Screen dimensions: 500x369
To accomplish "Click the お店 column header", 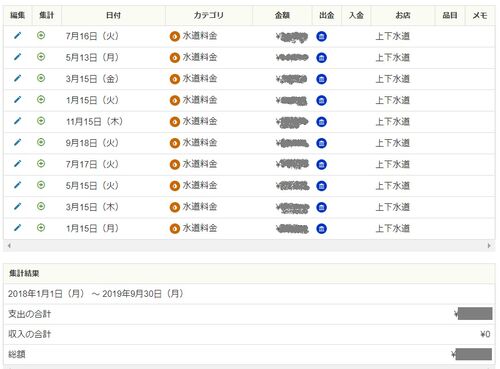I will [x=403, y=15].
